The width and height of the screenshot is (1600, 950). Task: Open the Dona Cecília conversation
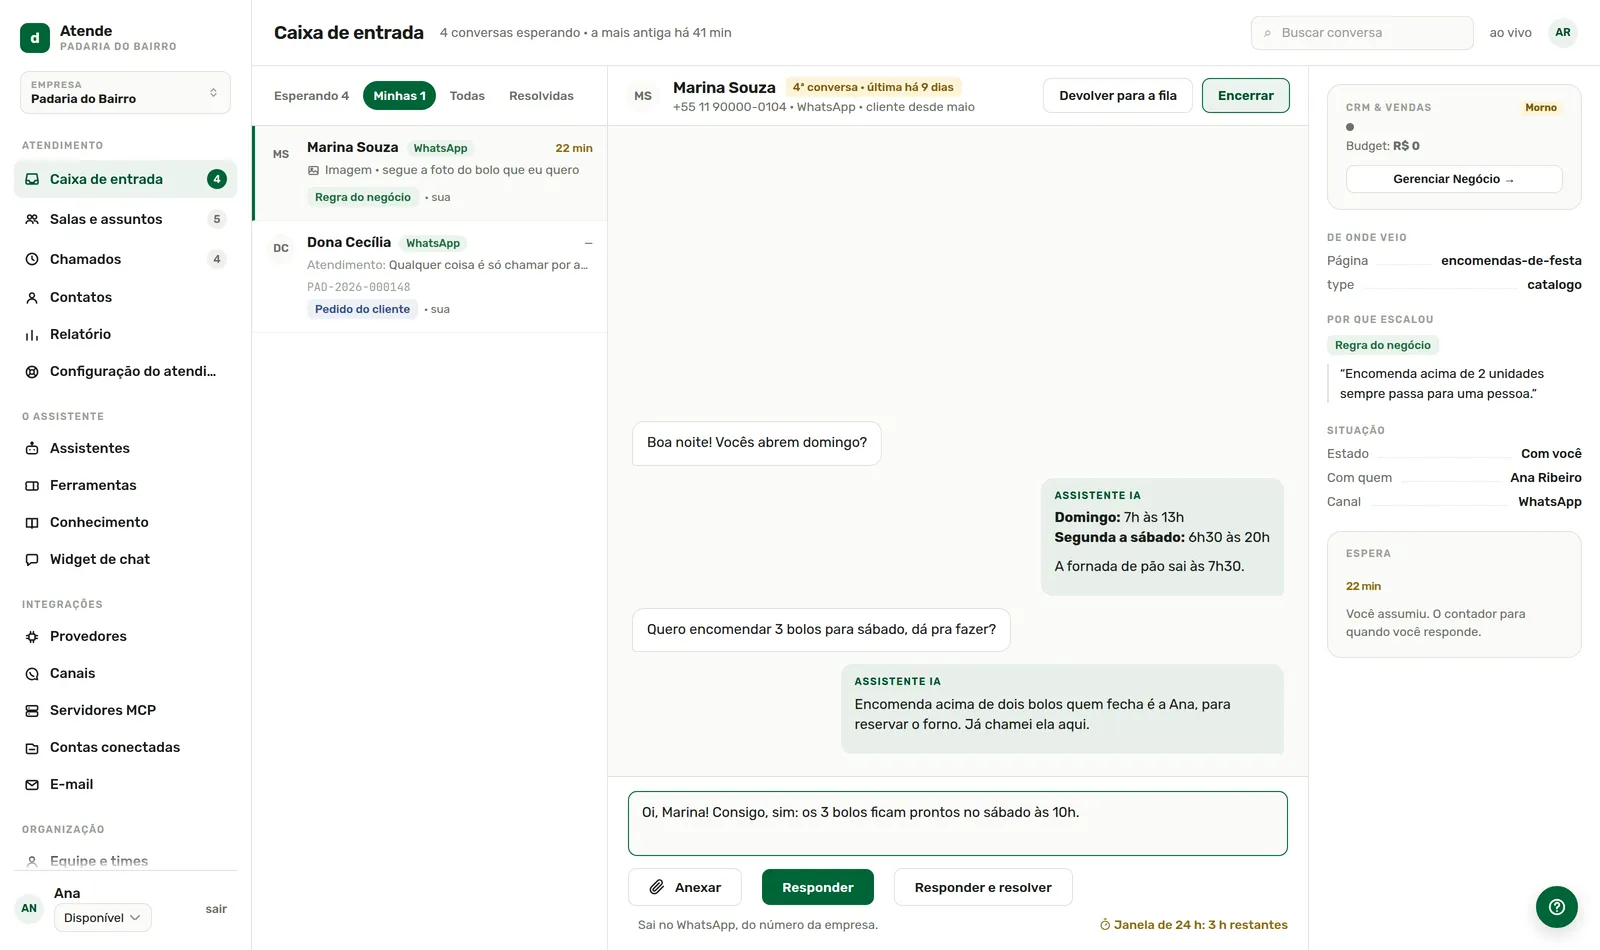pos(430,277)
